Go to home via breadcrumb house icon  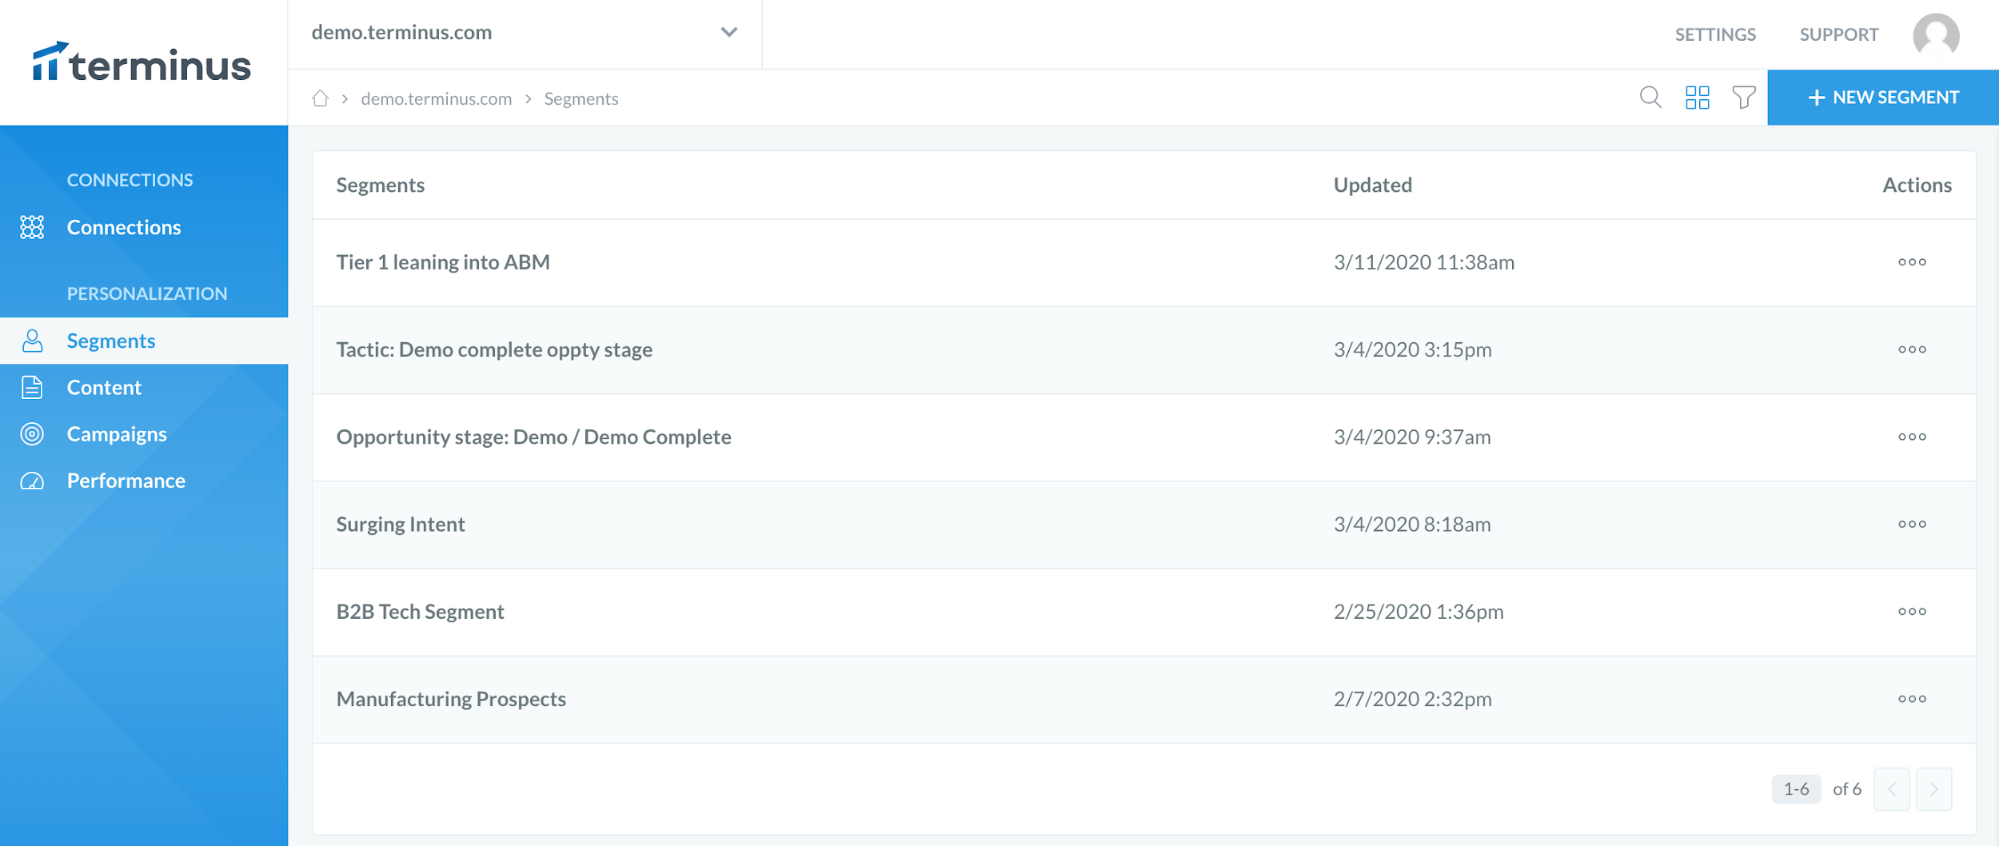click(x=320, y=98)
